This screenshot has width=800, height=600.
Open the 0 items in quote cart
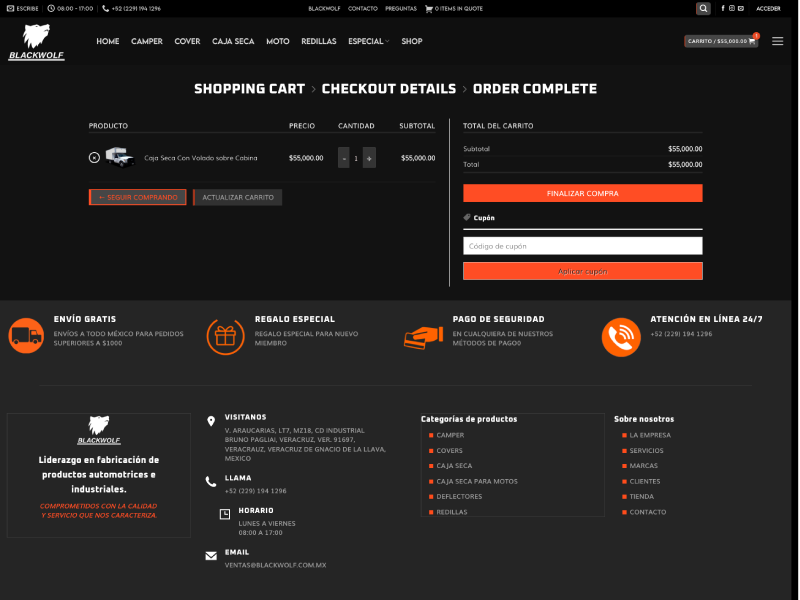pyautogui.click(x=454, y=9)
